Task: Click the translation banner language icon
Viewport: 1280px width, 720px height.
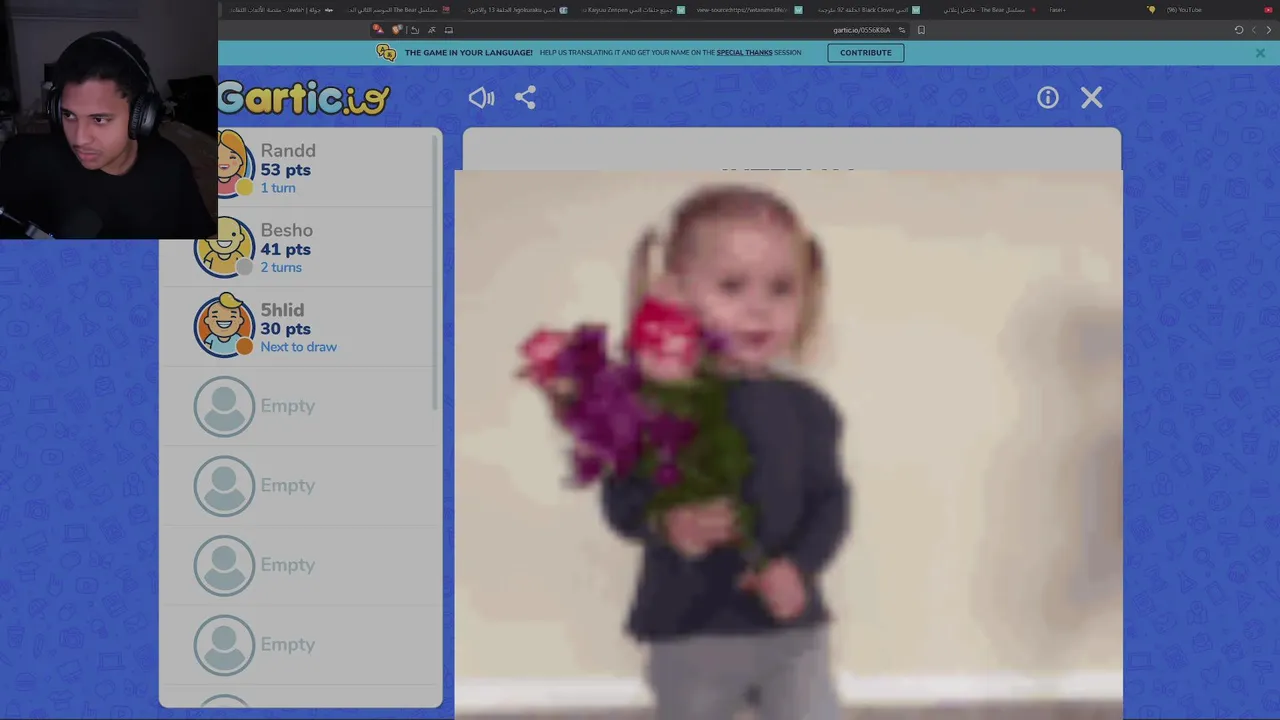Action: coord(386,53)
